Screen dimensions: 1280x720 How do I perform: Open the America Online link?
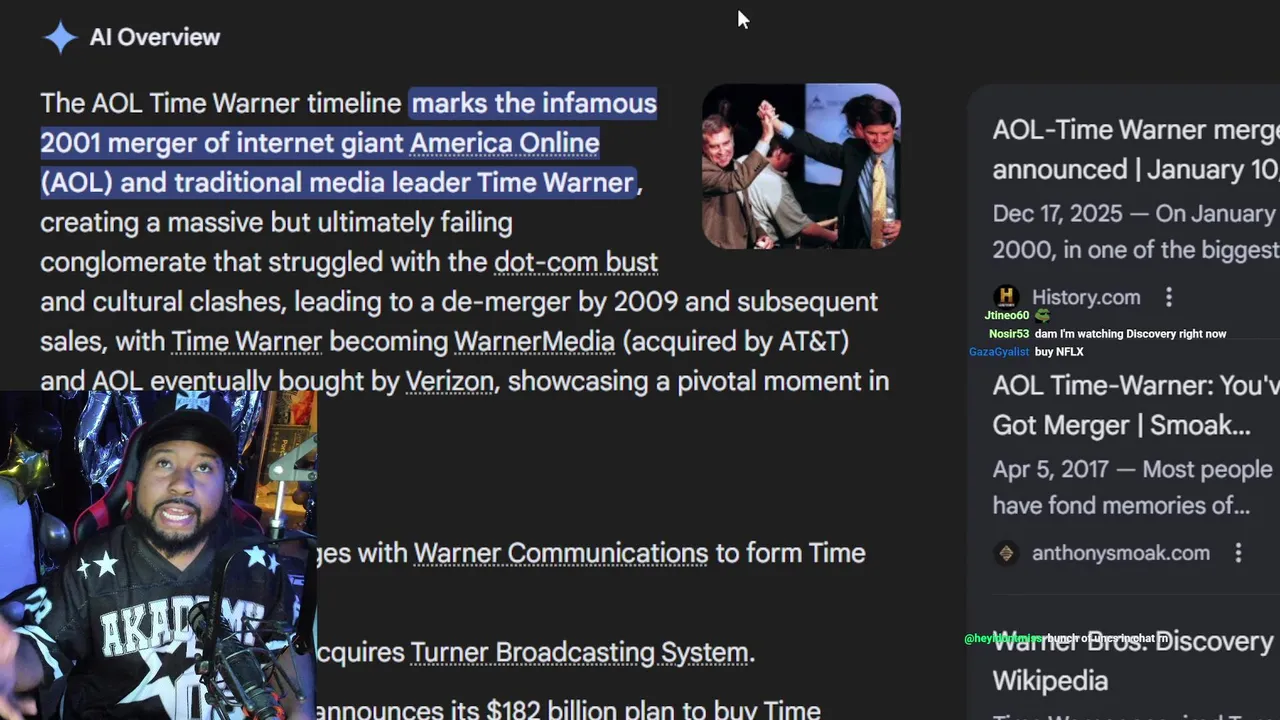click(x=504, y=143)
